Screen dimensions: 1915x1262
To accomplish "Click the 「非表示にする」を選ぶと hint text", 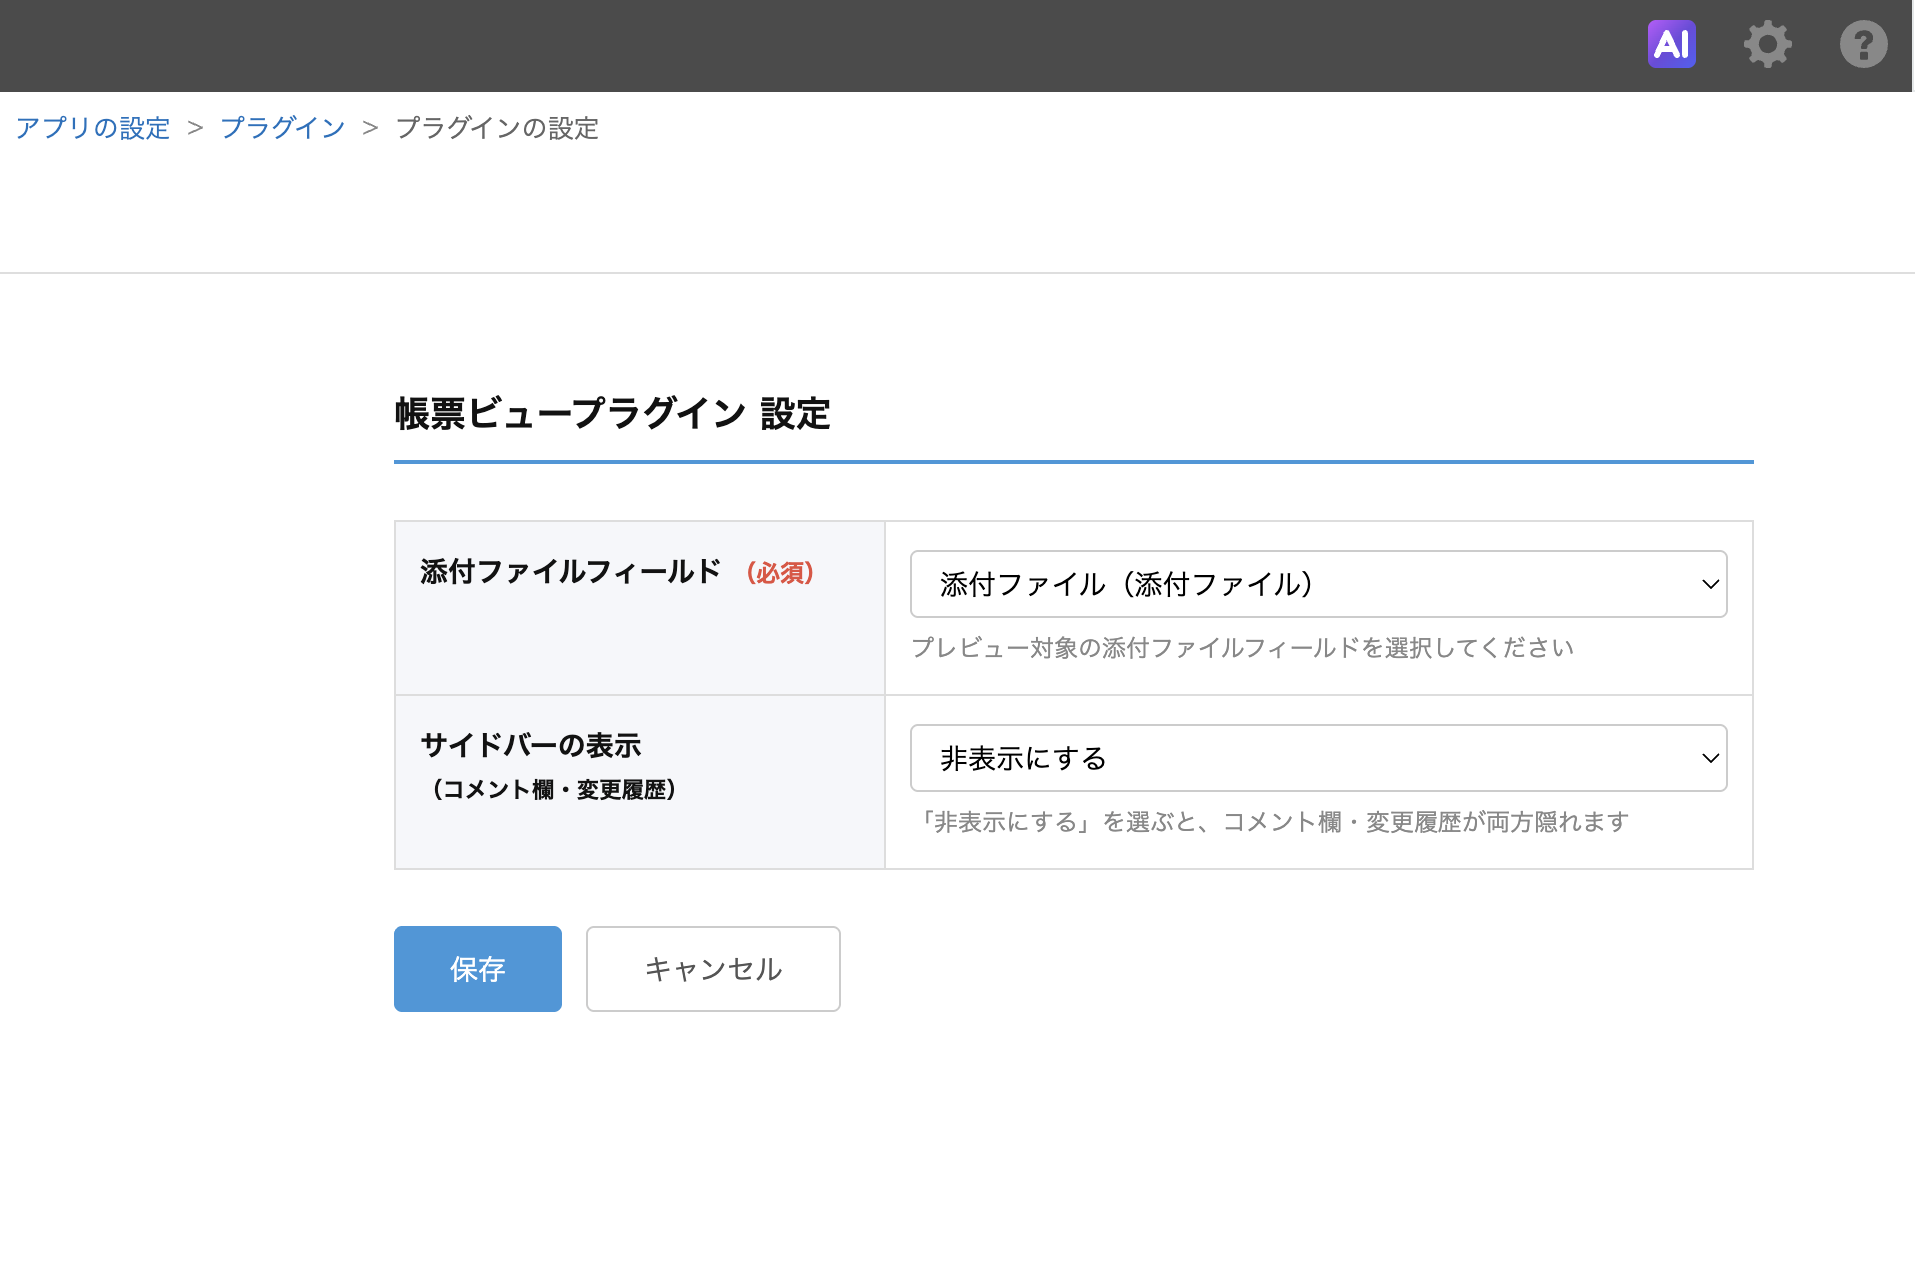I will [x=1270, y=822].
